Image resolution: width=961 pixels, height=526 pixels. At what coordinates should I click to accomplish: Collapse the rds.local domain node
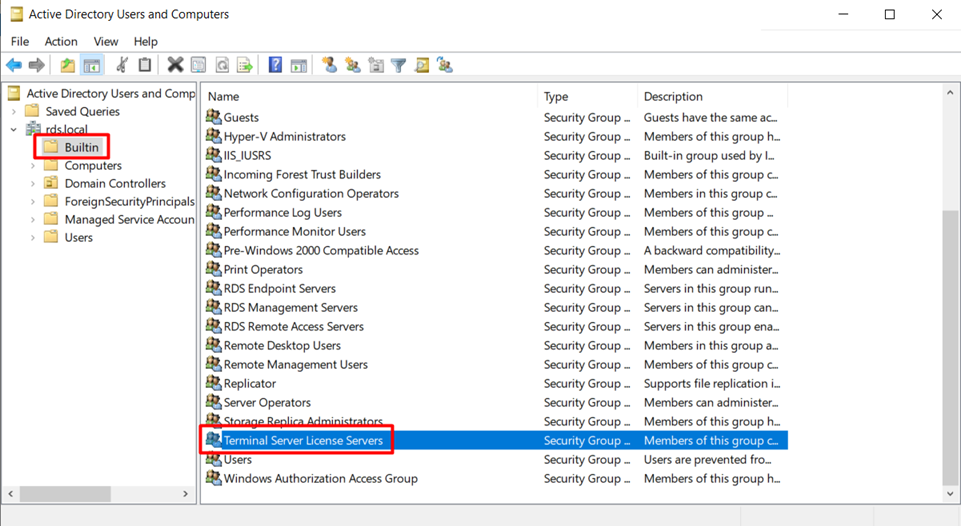[x=14, y=130]
